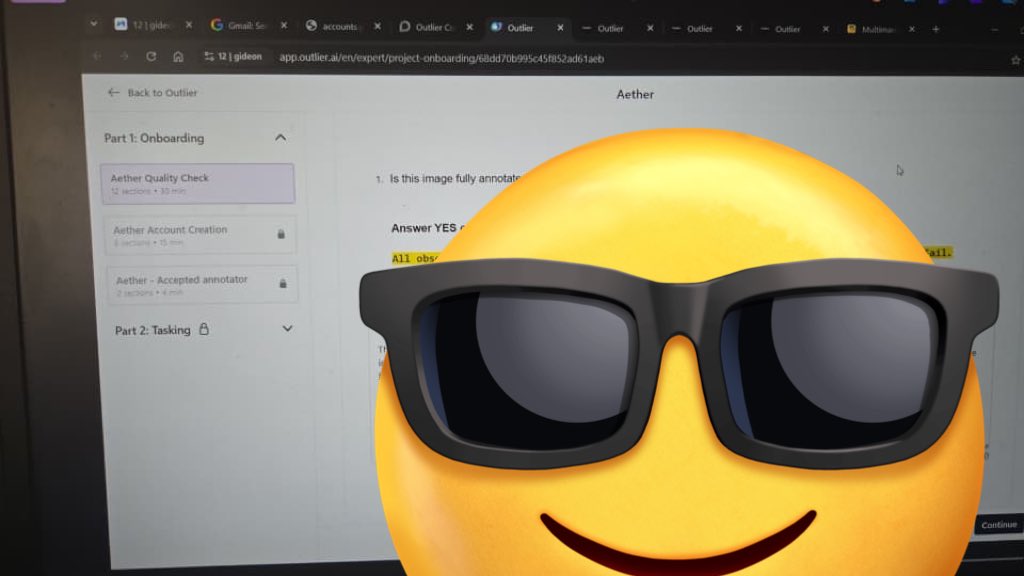Reload the page

pos(151,56)
